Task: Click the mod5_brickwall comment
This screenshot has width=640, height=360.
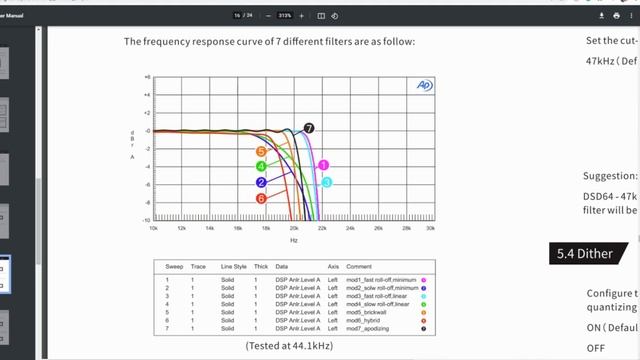Action: point(366,313)
